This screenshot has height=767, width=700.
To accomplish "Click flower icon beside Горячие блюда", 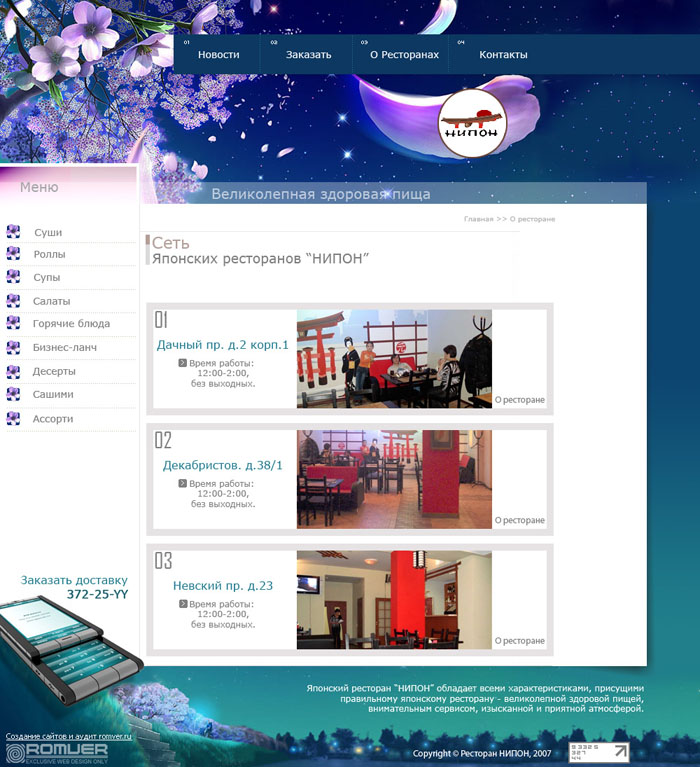I will click(x=13, y=323).
